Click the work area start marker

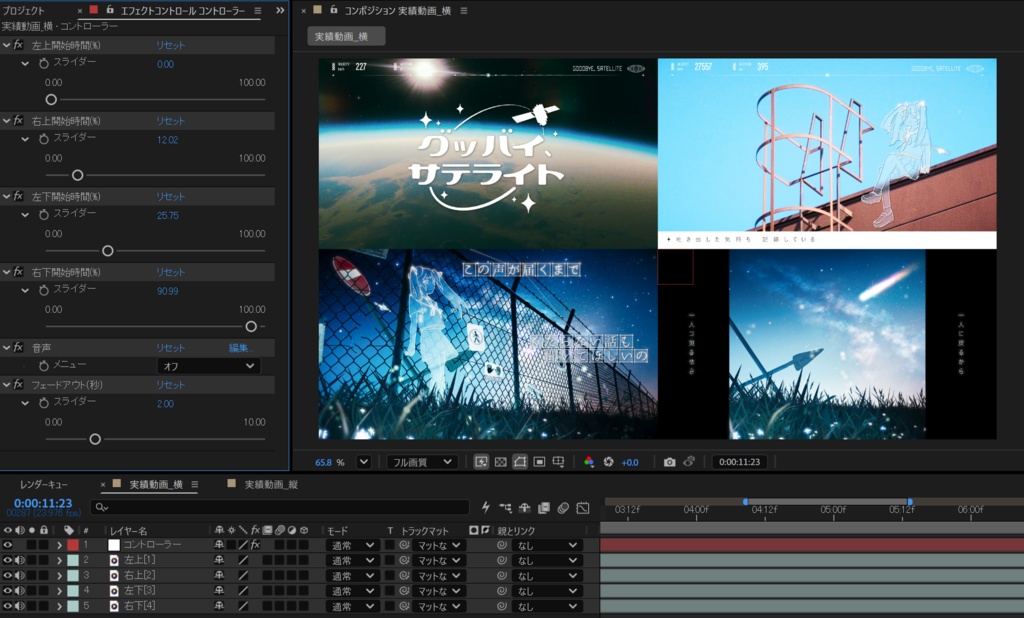click(x=745, y=502)
